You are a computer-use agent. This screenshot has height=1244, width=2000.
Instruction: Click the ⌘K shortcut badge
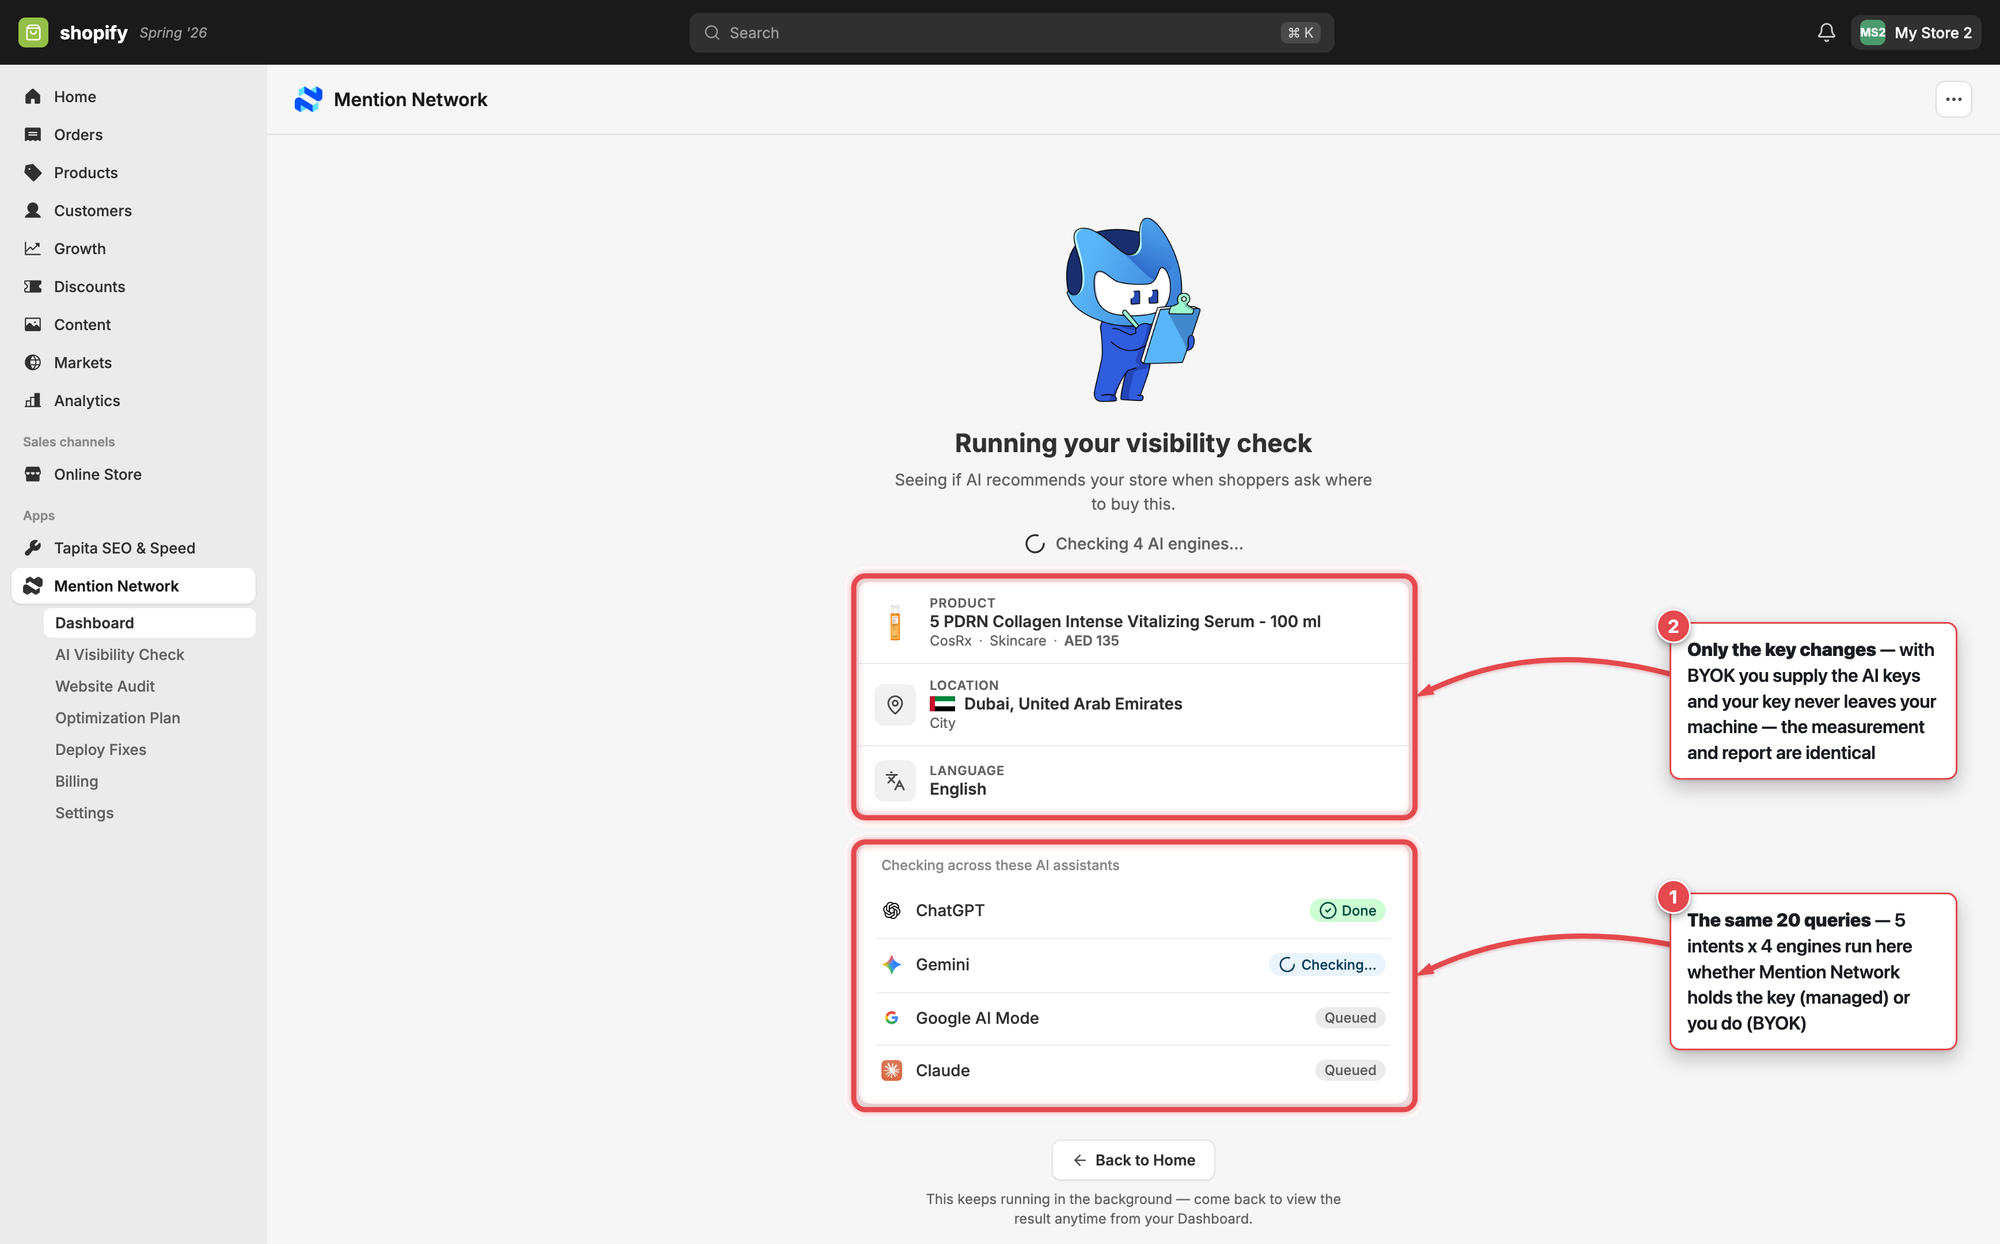pyautogui.click(x=1301, y=33)
